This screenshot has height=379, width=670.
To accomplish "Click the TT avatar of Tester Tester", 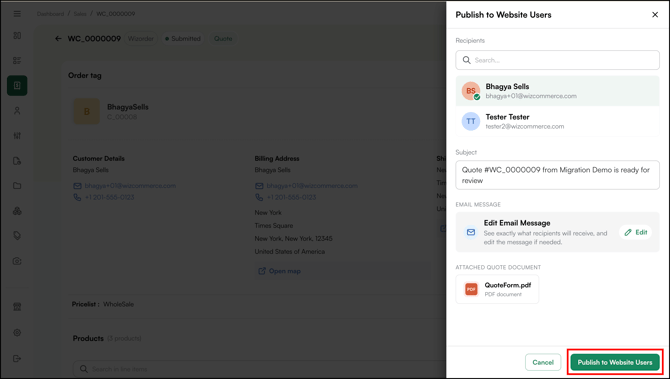I will click(x=471, y=121).
